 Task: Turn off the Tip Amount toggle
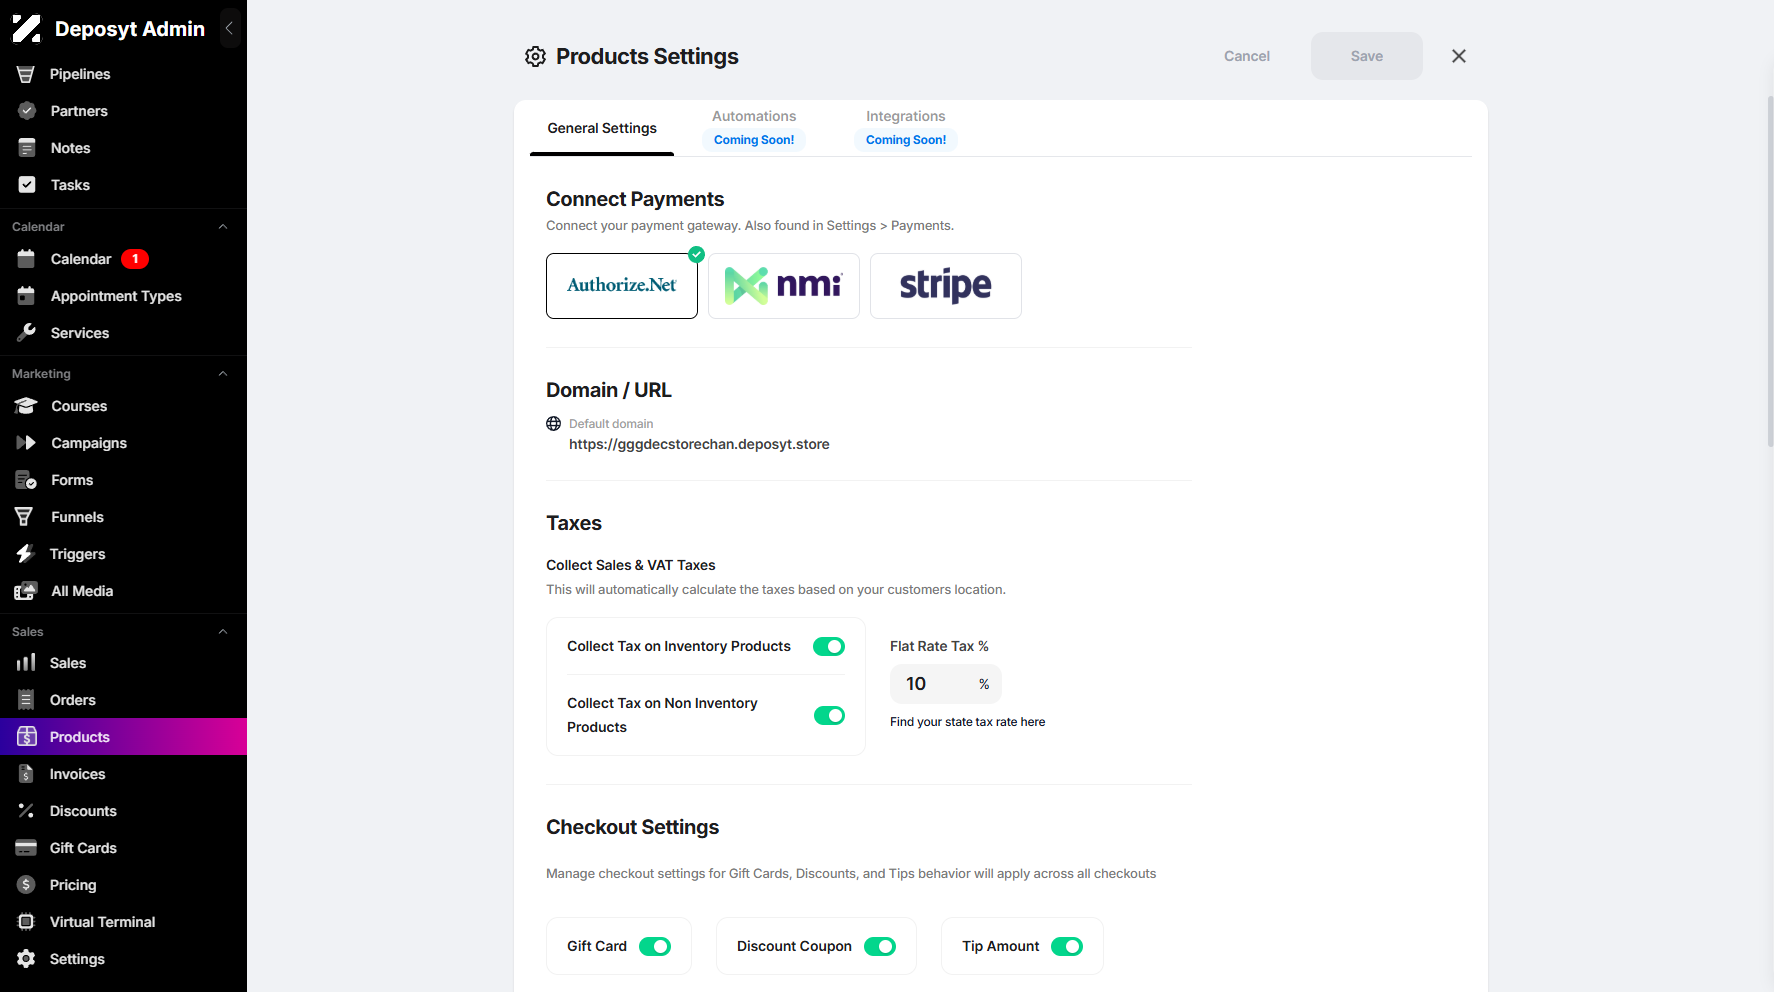[1067, 947]
